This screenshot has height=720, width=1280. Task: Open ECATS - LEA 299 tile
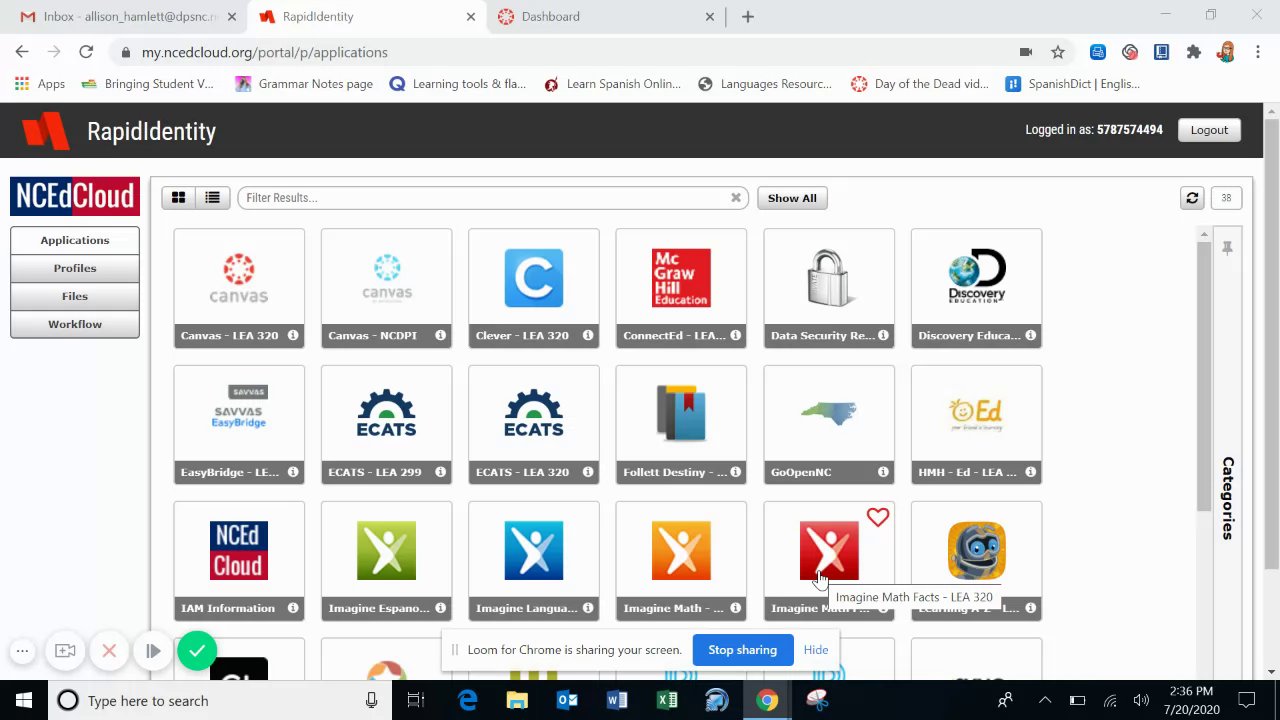[386, 424]
